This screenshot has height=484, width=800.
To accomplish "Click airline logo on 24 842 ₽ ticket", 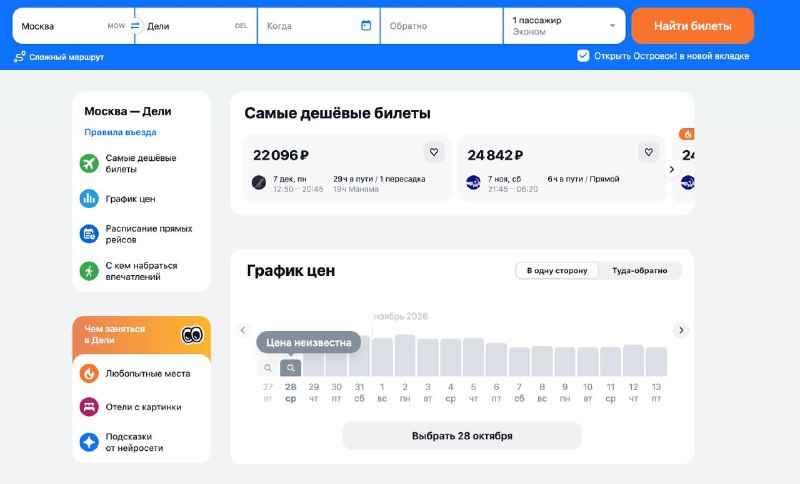I will (x=473, y=183).
